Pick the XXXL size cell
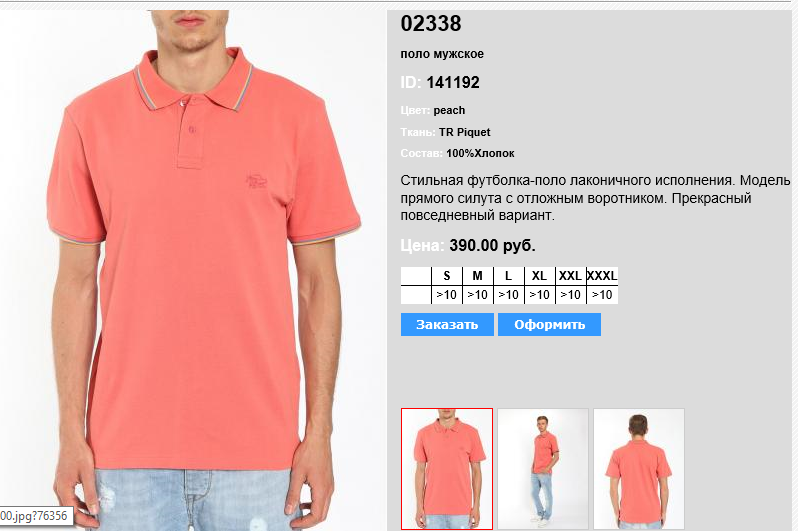Viewport: 798px width, 531px height. click(x=602, y=276)
